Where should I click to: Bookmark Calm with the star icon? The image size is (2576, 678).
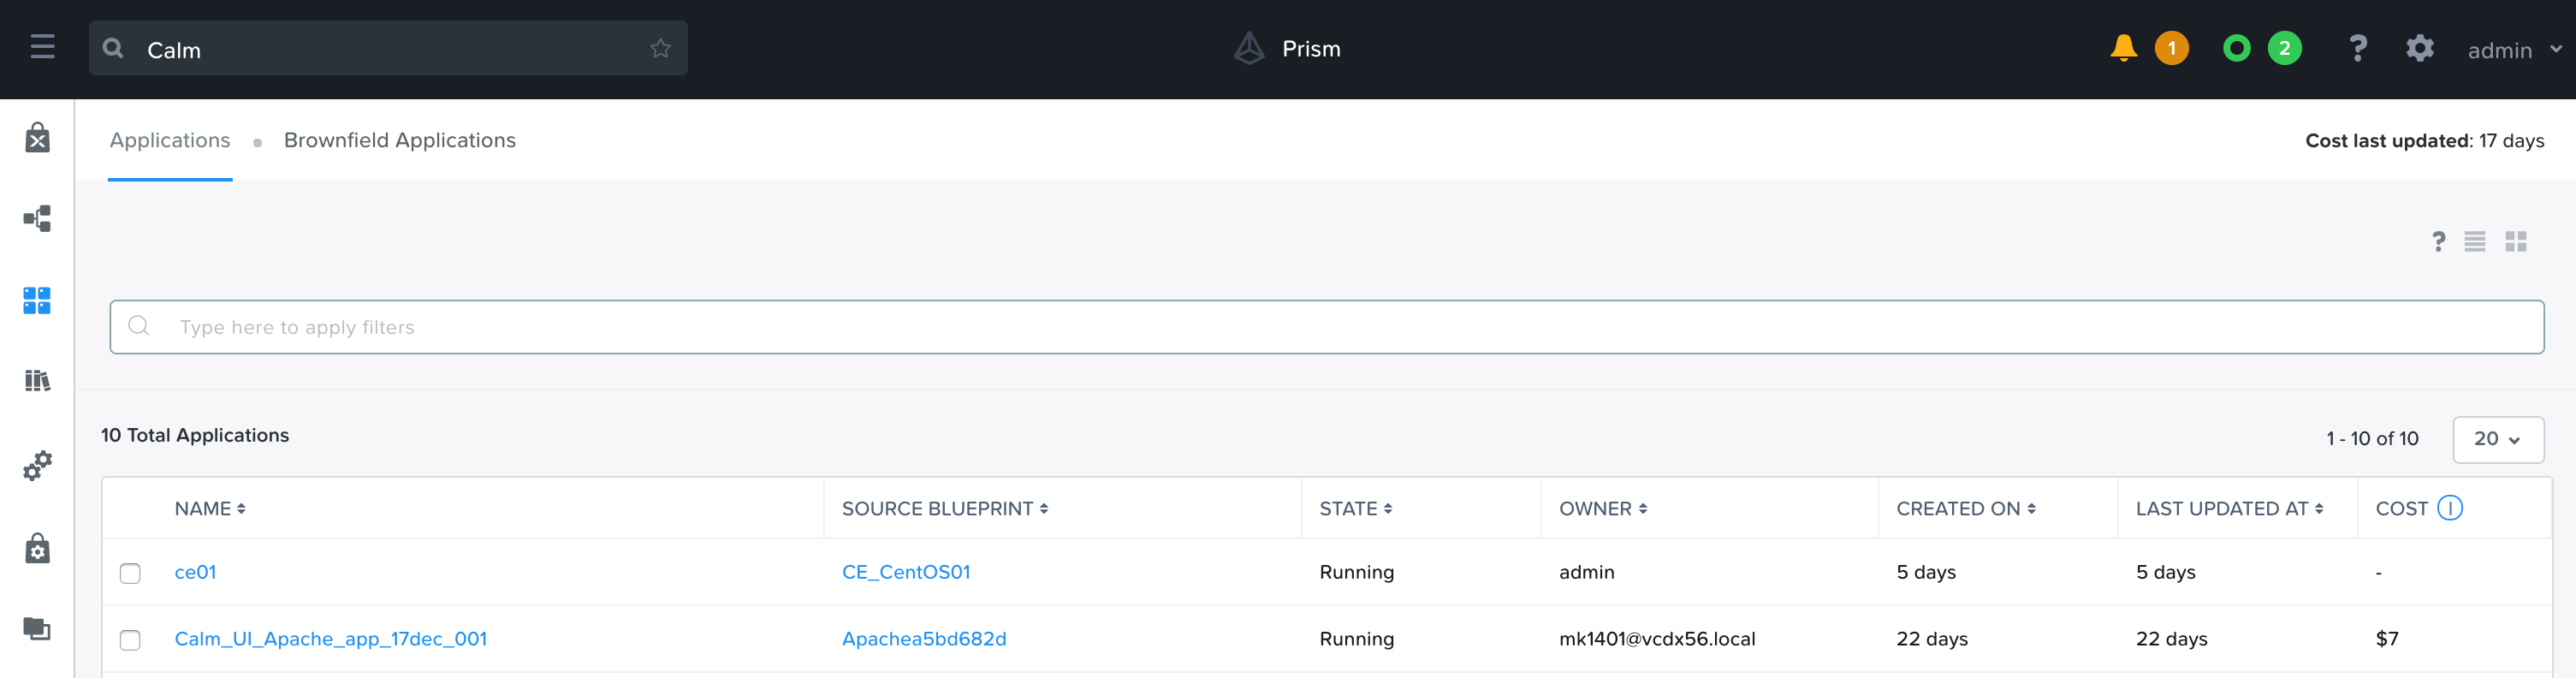(660, 48)
